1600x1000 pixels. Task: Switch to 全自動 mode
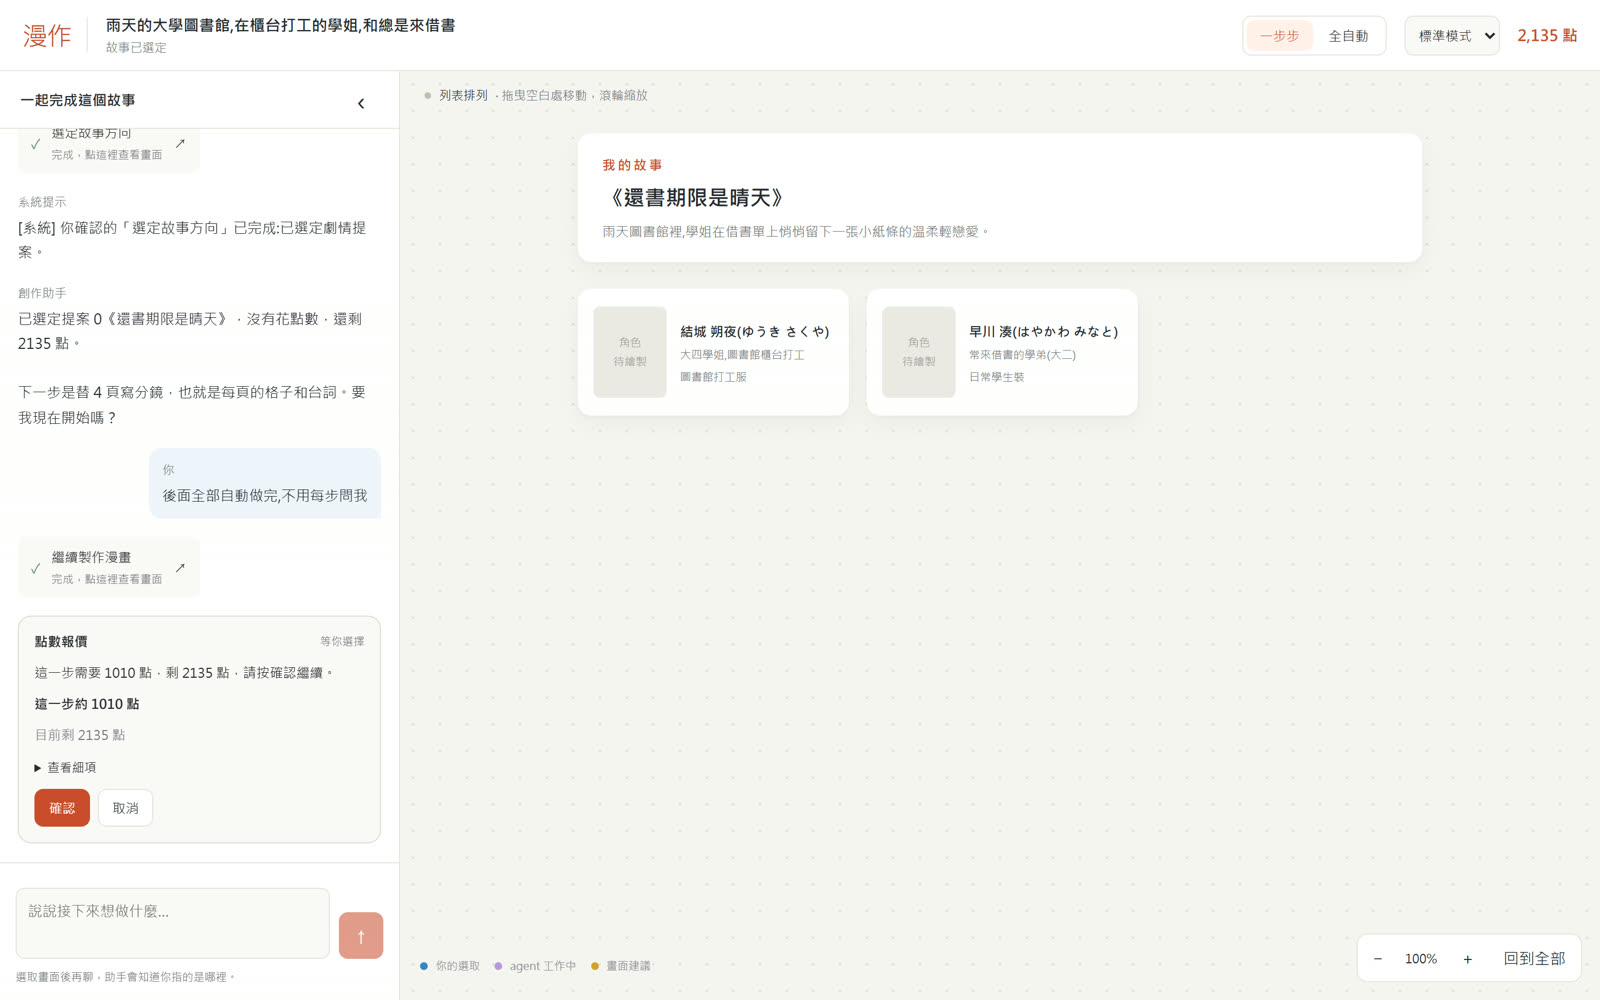[1348, 36]
